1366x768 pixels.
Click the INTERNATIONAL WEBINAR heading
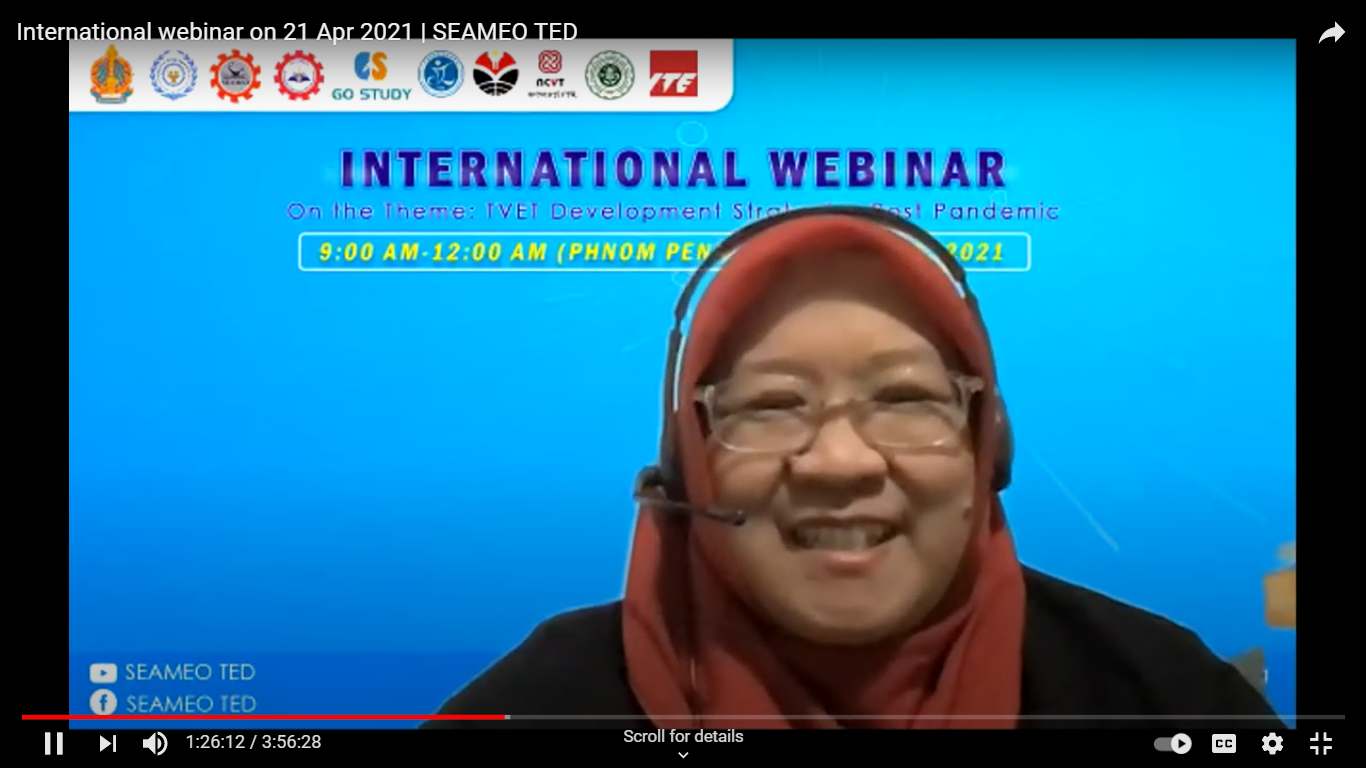click(673, 169)
